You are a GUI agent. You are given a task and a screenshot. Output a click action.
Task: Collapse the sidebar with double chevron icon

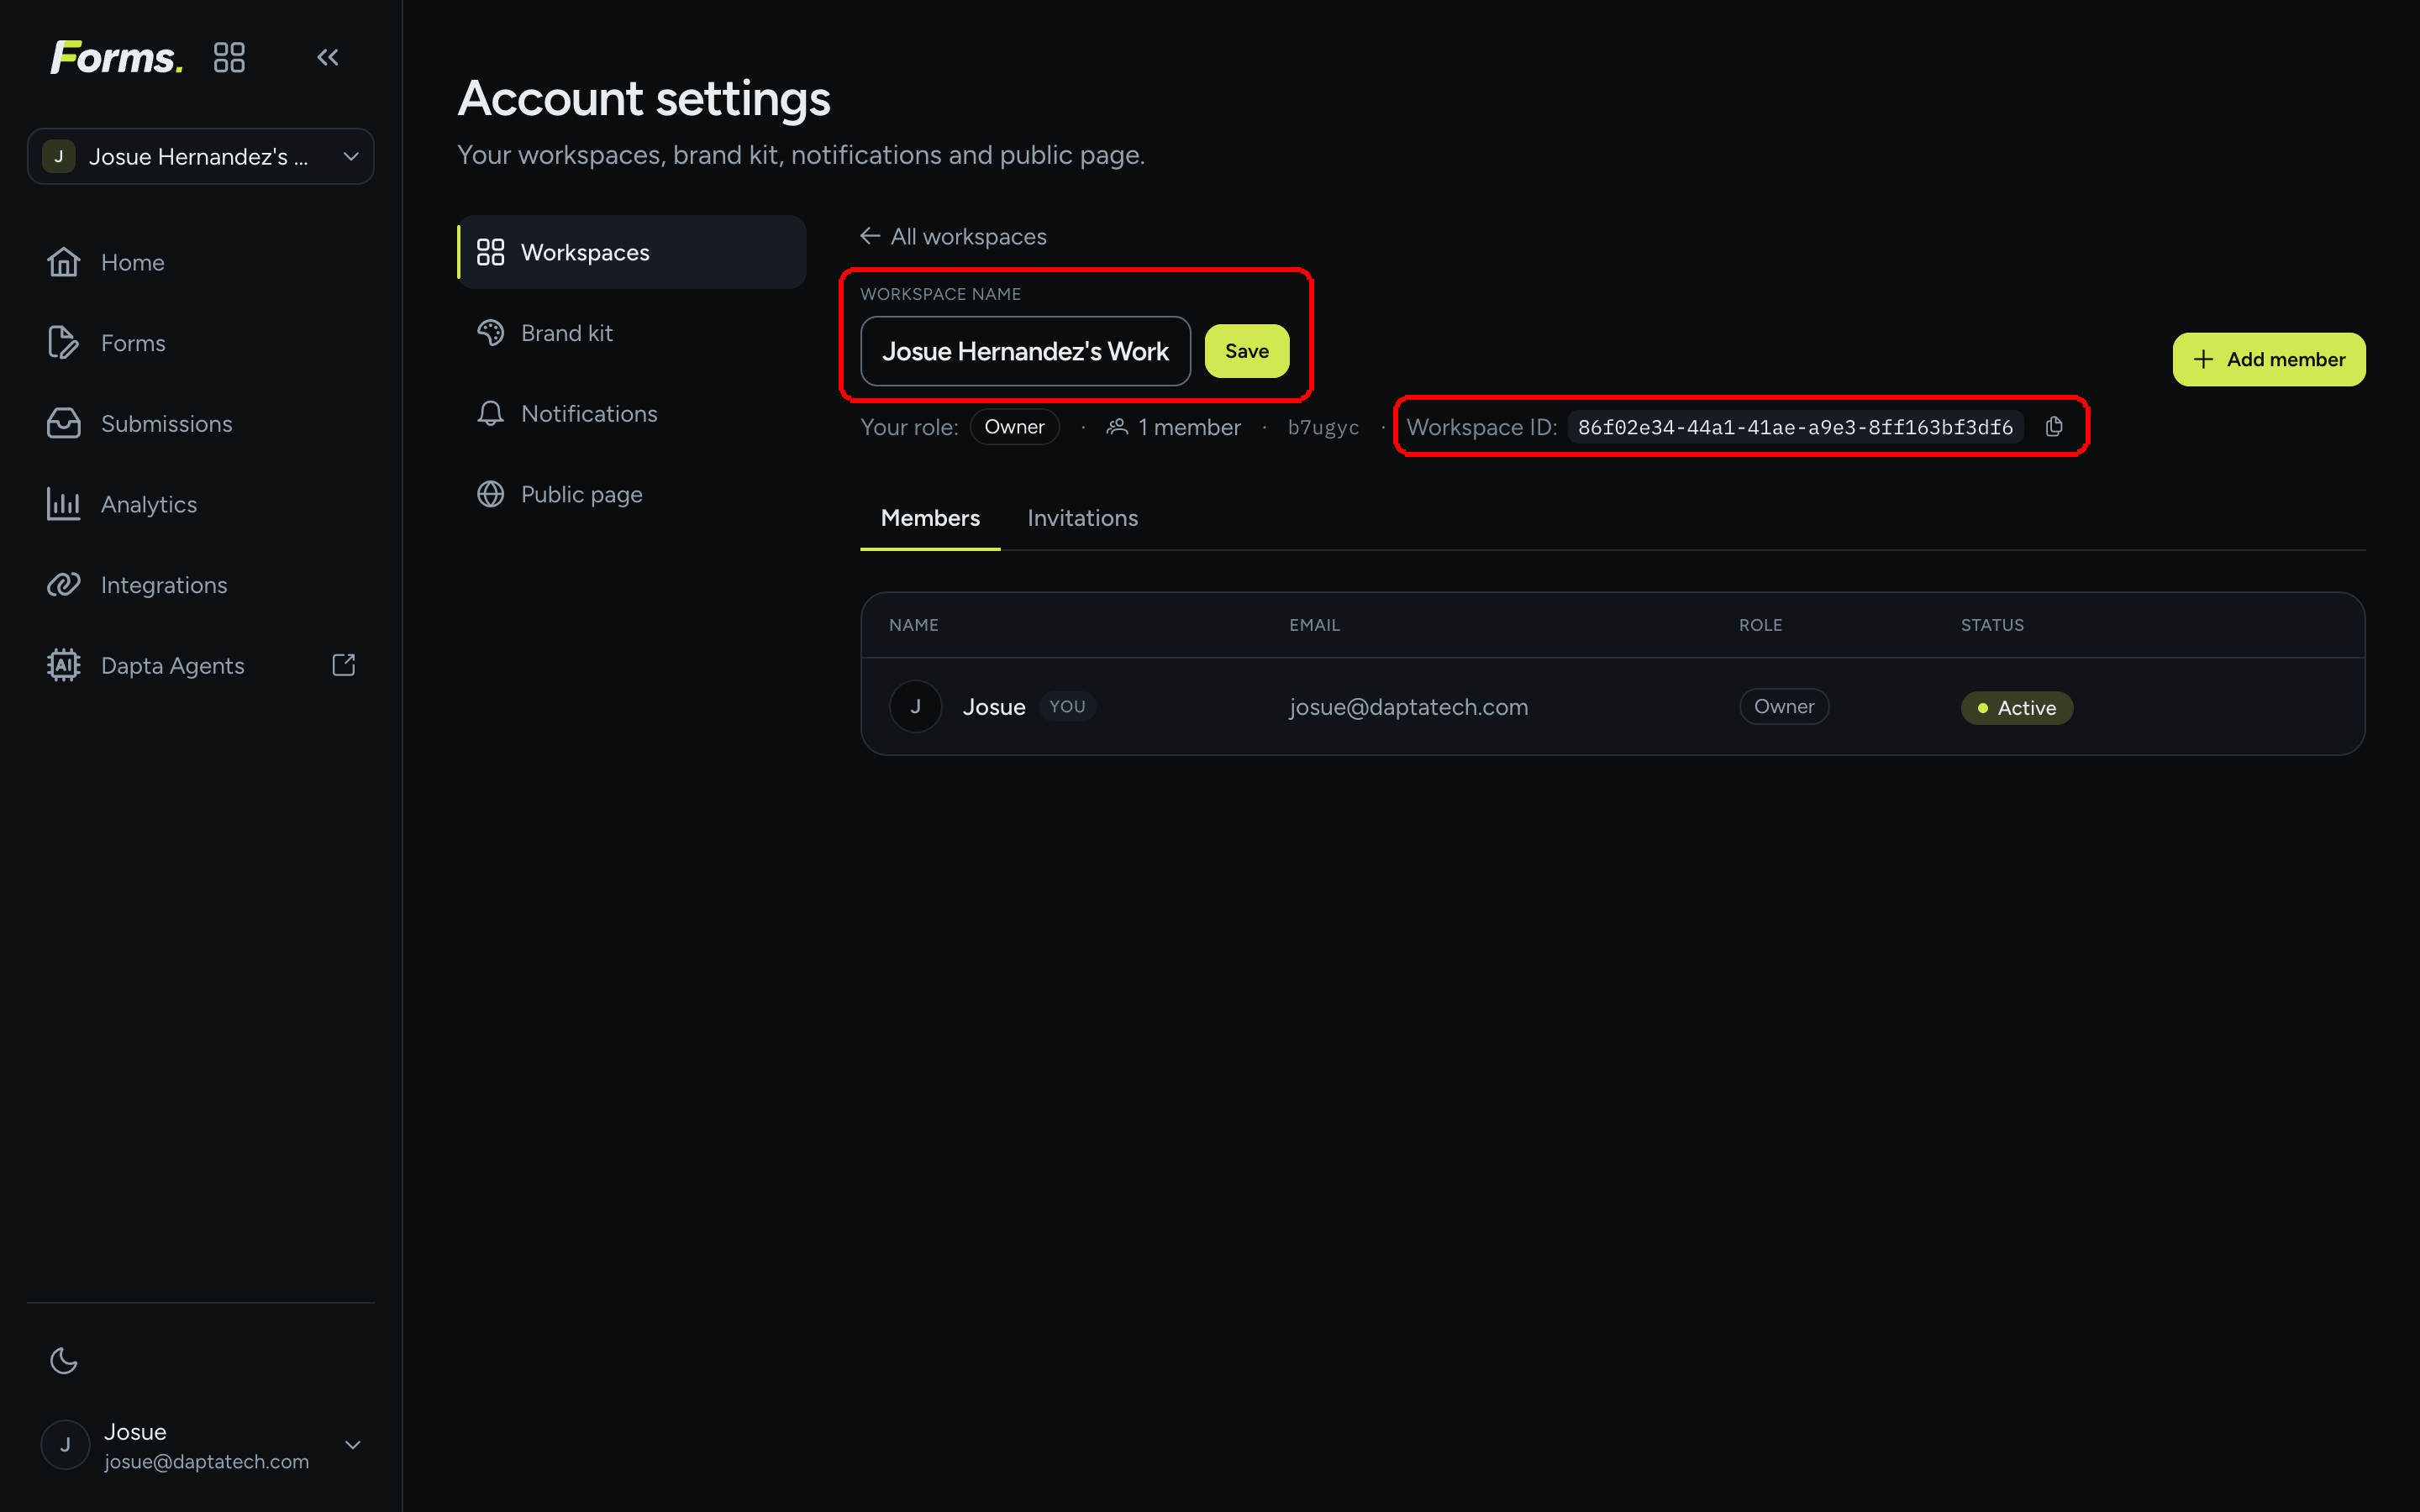coord(328,57)
